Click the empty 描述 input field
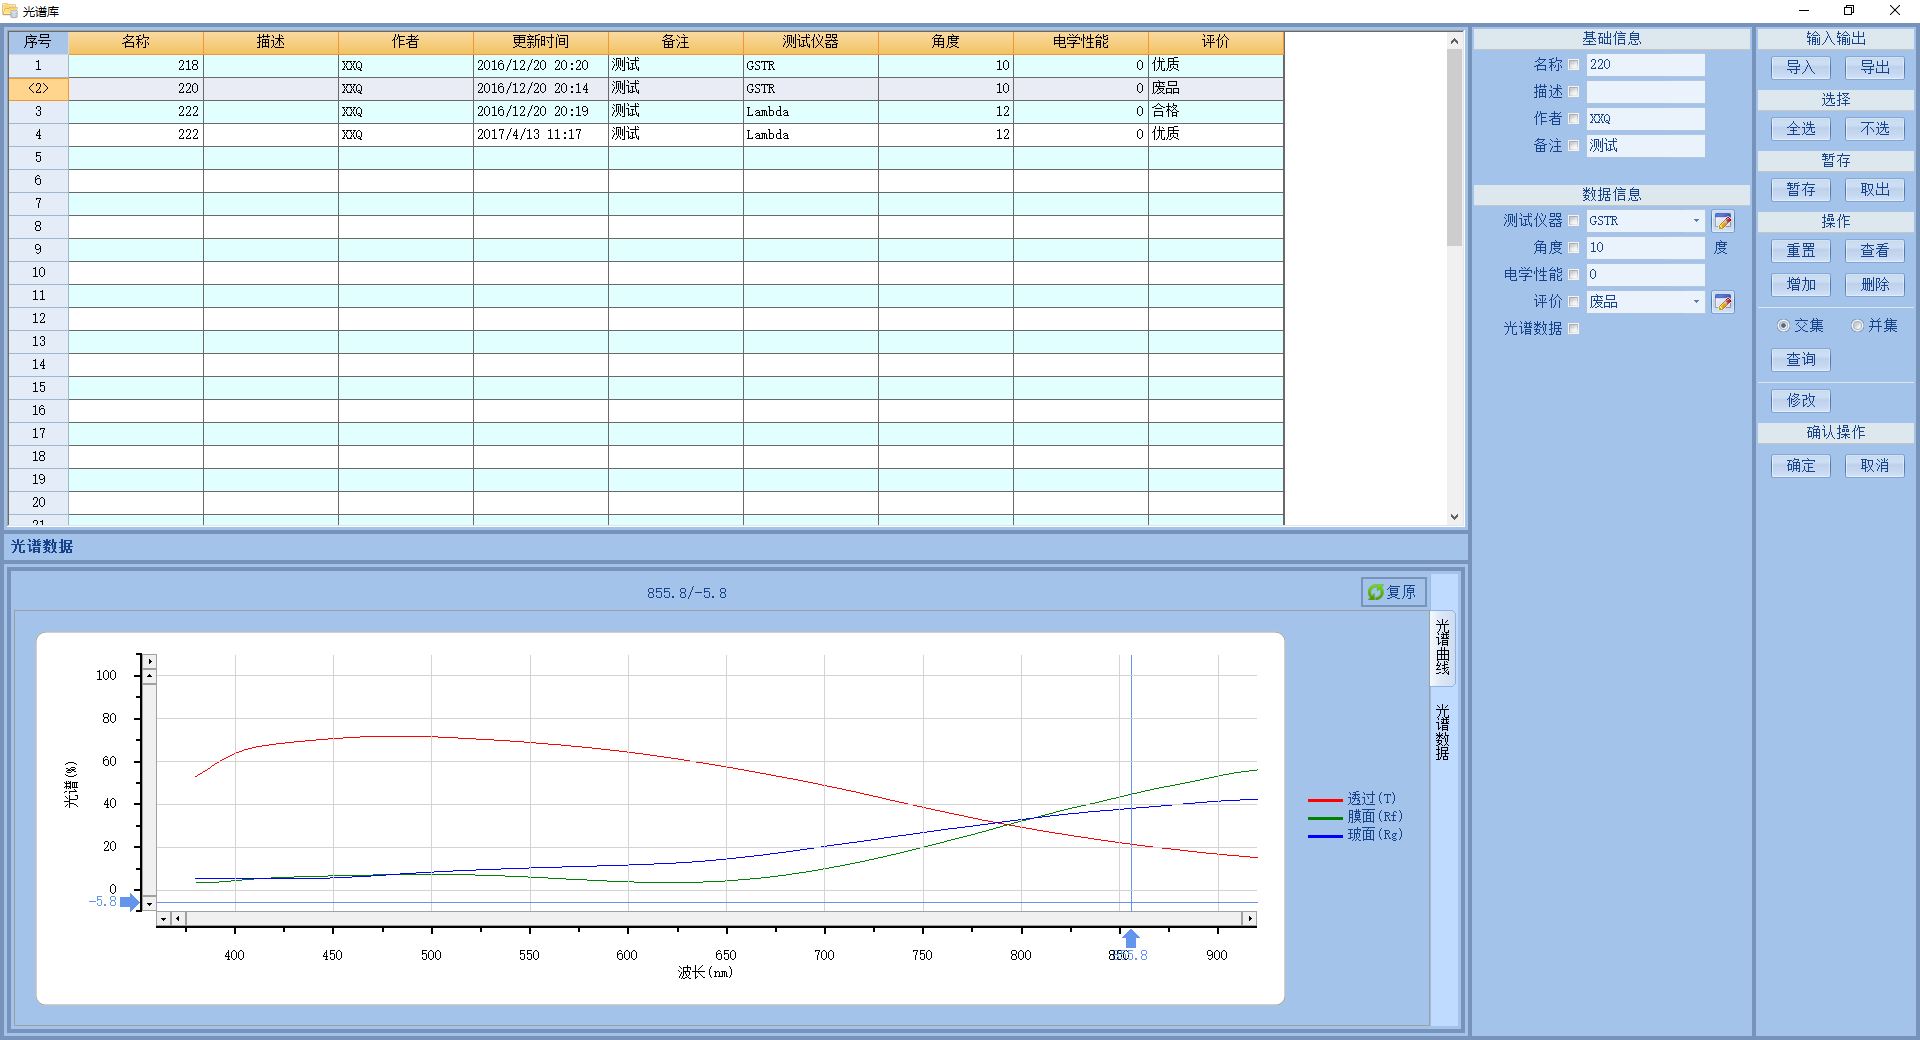Image resolution: width=1920 pixels, height=1040 pixels. 1645,92
